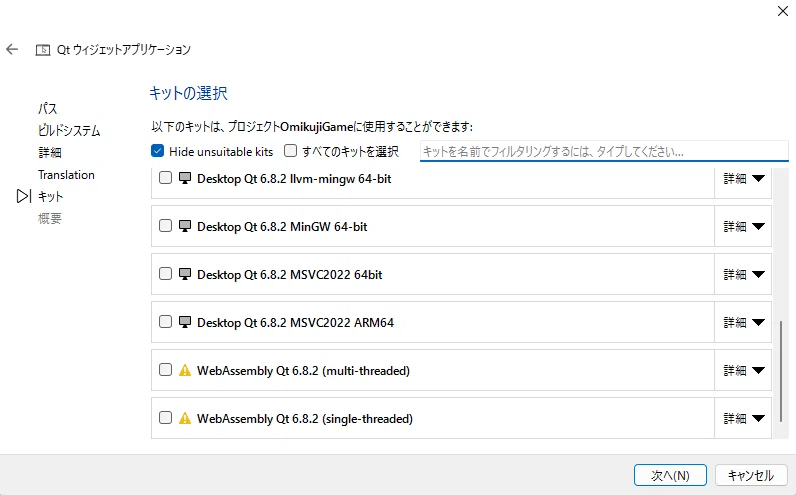This screenshot has width=796, height=495.
Task: Tick the Desktop Qt 6.8.2 MinGW 64-bit checkbox
Action: click(x=165, y=225)
